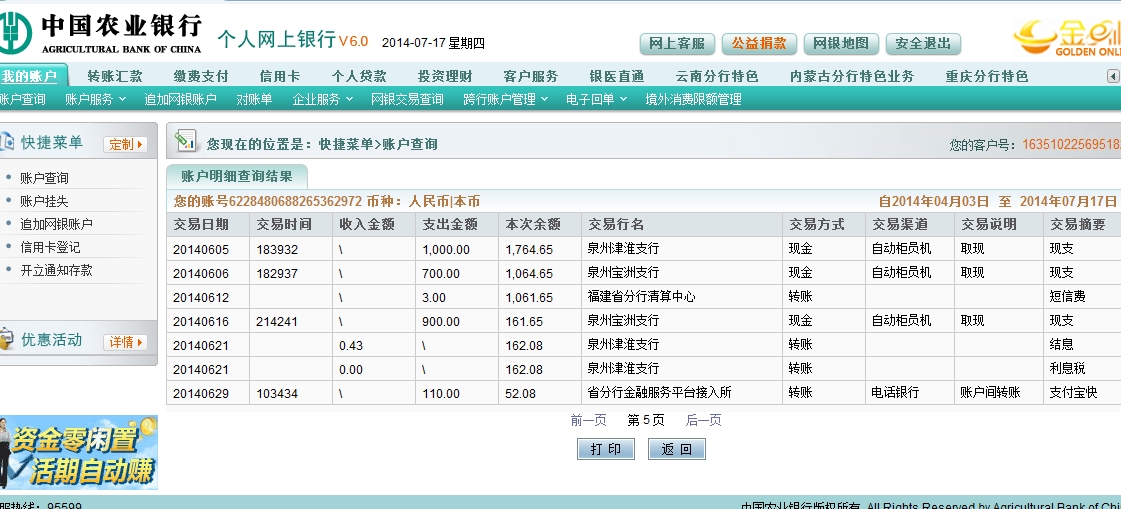Click the 快捷菜单 panel icon
The height and width of the screenshot is (509, 1121).
6,143
